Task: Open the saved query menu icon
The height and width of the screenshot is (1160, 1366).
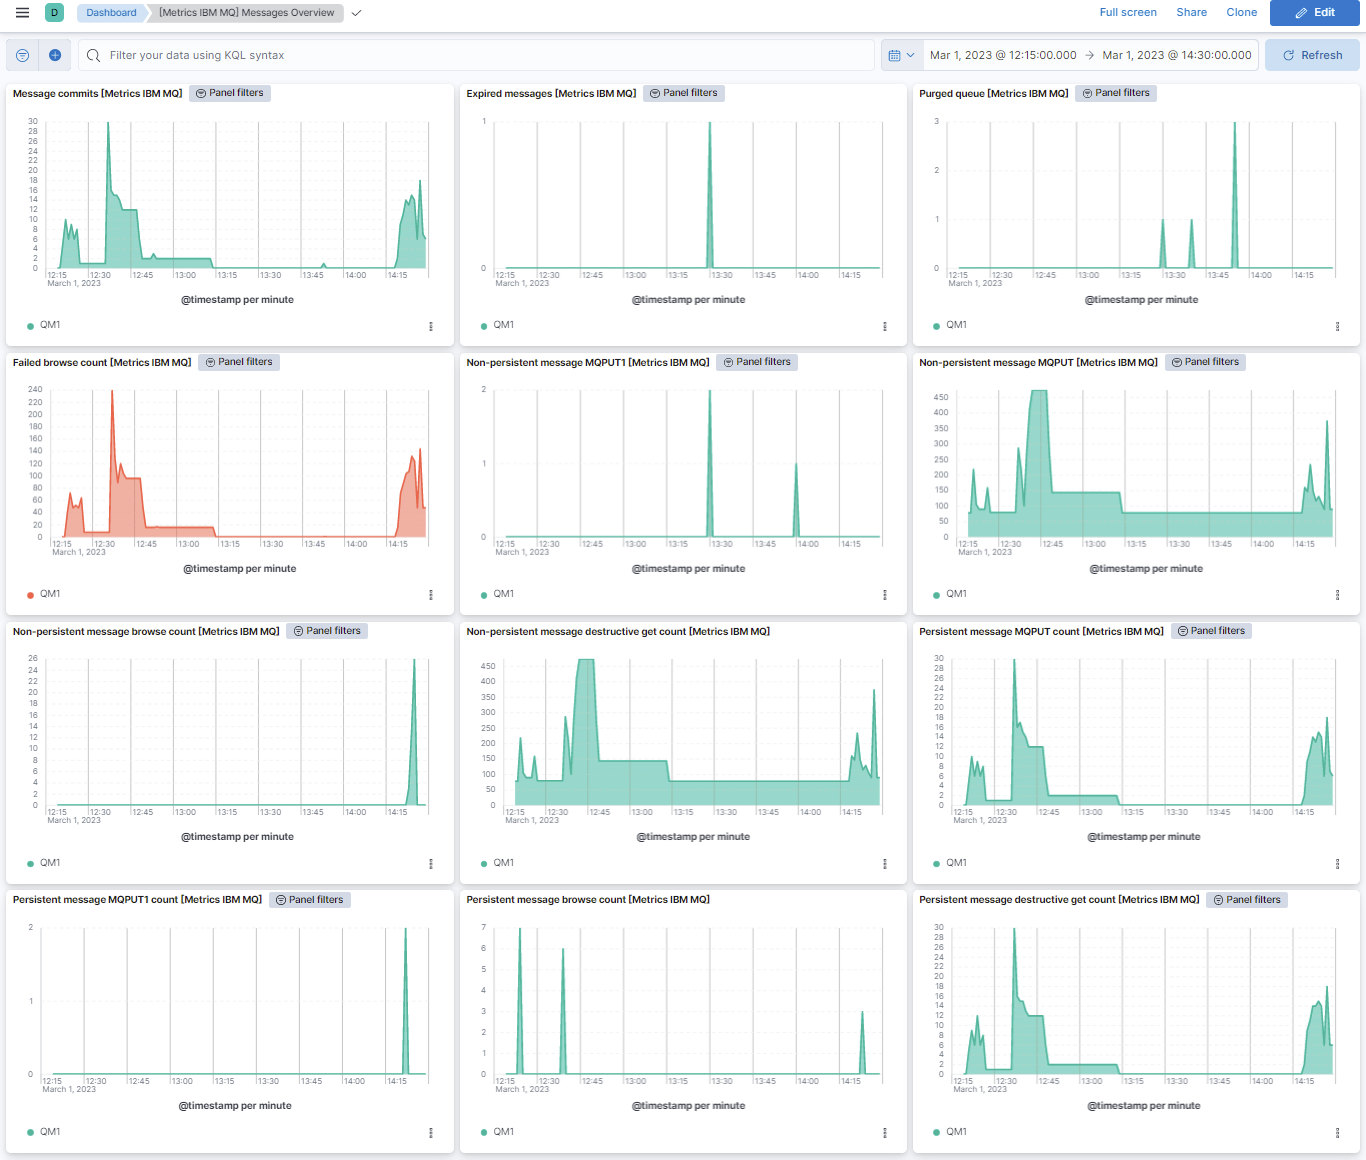Action: (21, 55)
